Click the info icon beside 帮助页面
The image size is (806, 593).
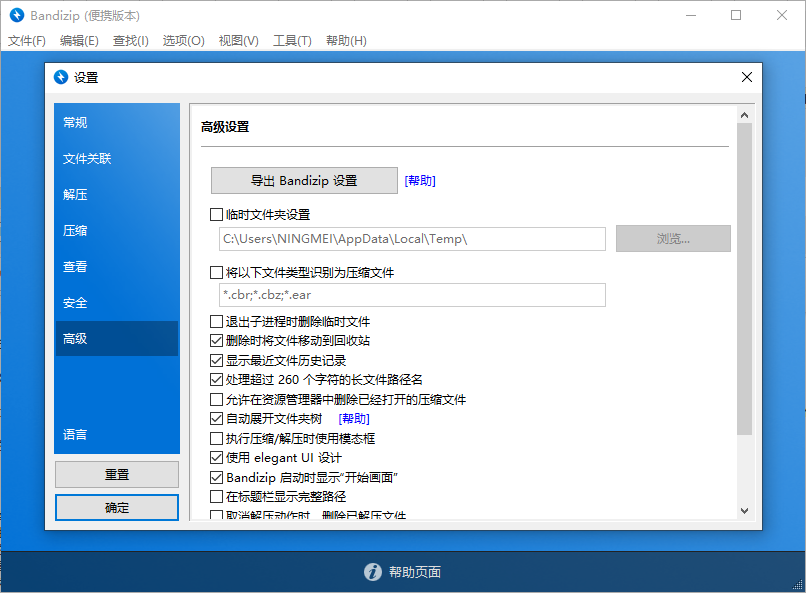(373, 572)
